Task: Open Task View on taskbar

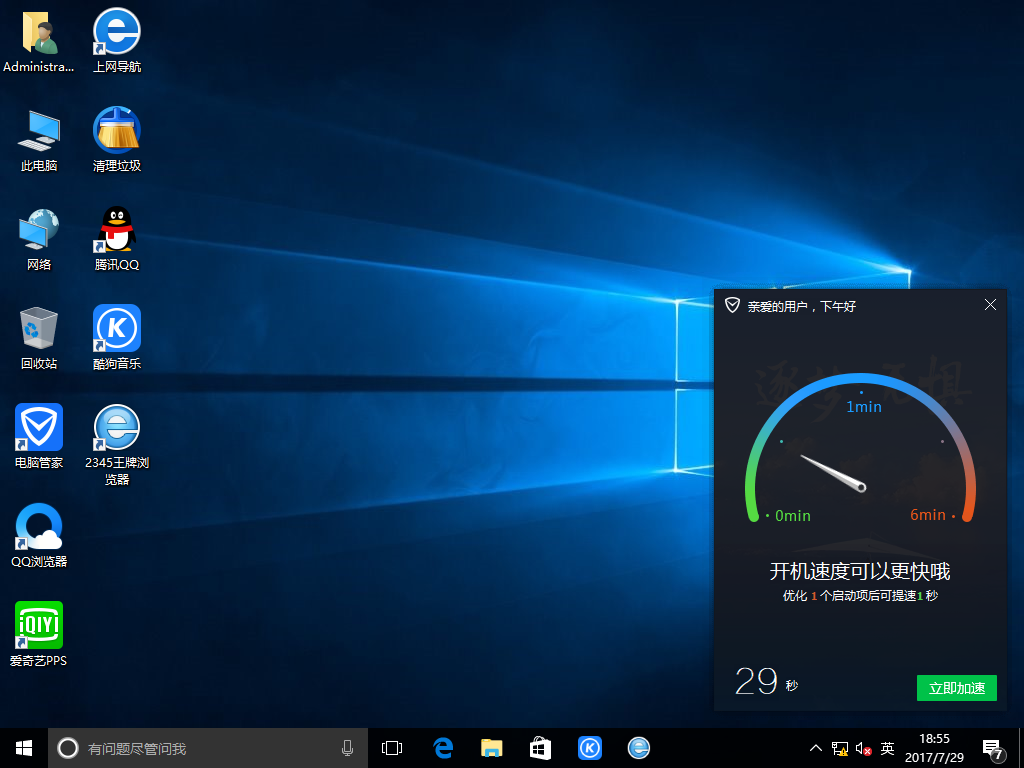Action: [392, 748]
